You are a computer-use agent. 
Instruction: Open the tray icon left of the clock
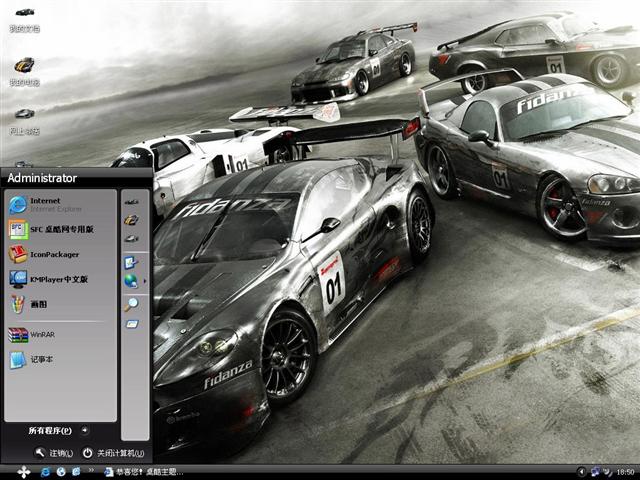point(608,472)
